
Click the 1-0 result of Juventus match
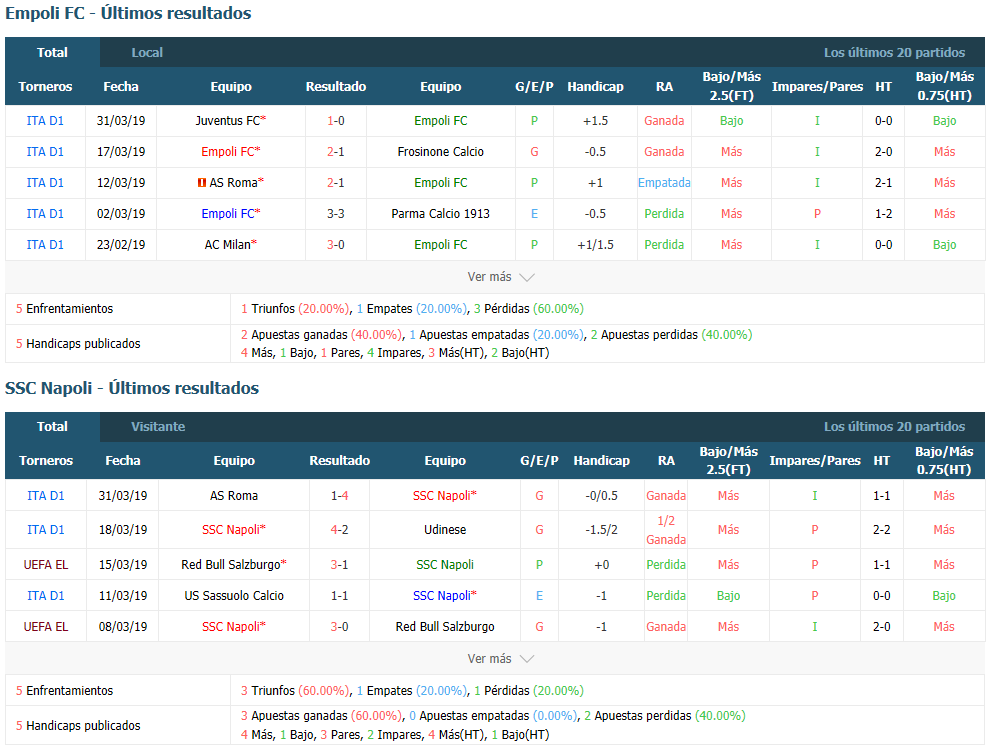[x=336, y=120]
